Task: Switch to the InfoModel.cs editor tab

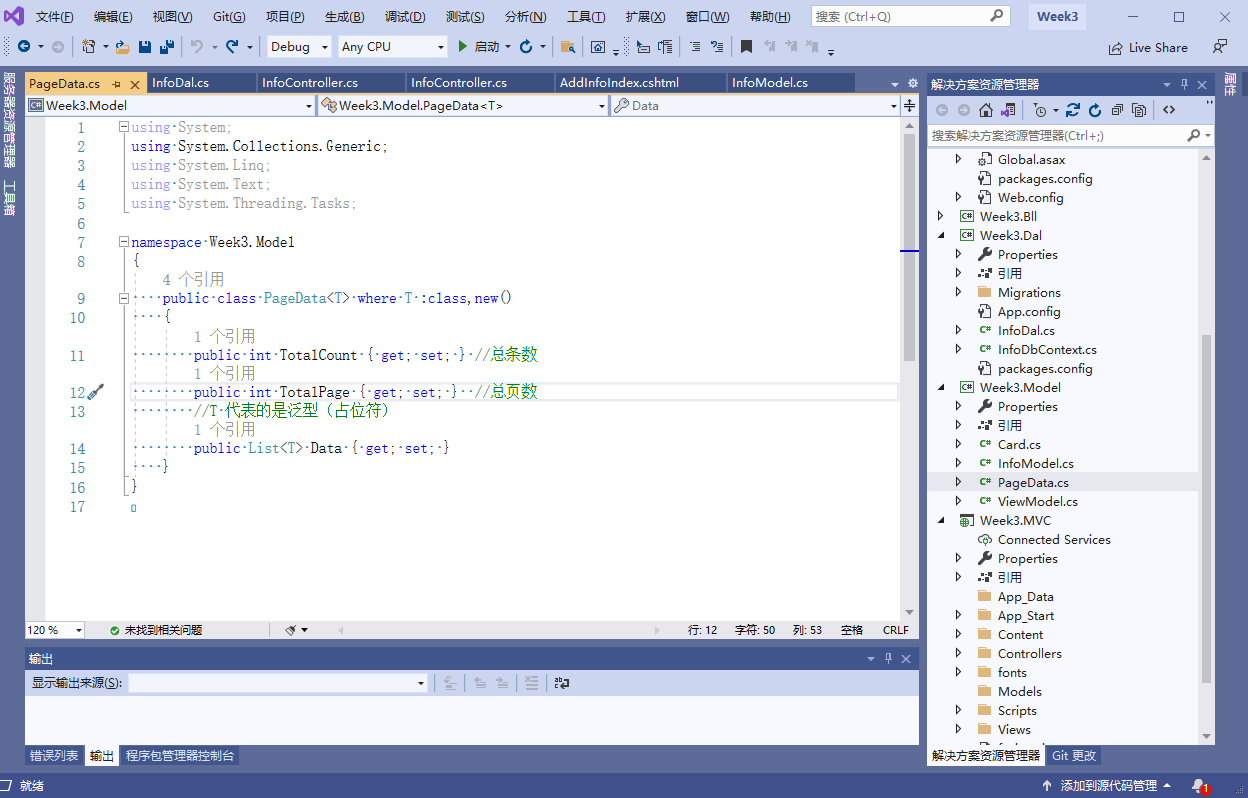Action: coord(769,83)
